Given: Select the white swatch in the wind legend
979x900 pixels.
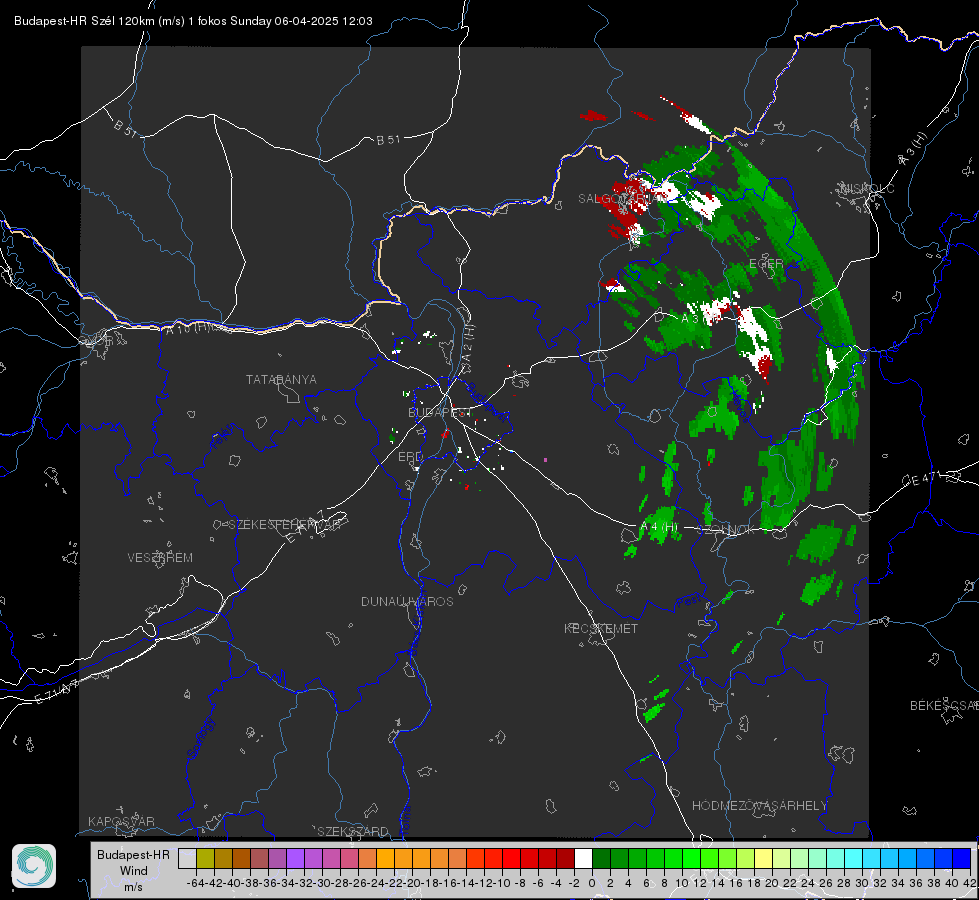Looking at the screenshot, I should coord(583,858).
